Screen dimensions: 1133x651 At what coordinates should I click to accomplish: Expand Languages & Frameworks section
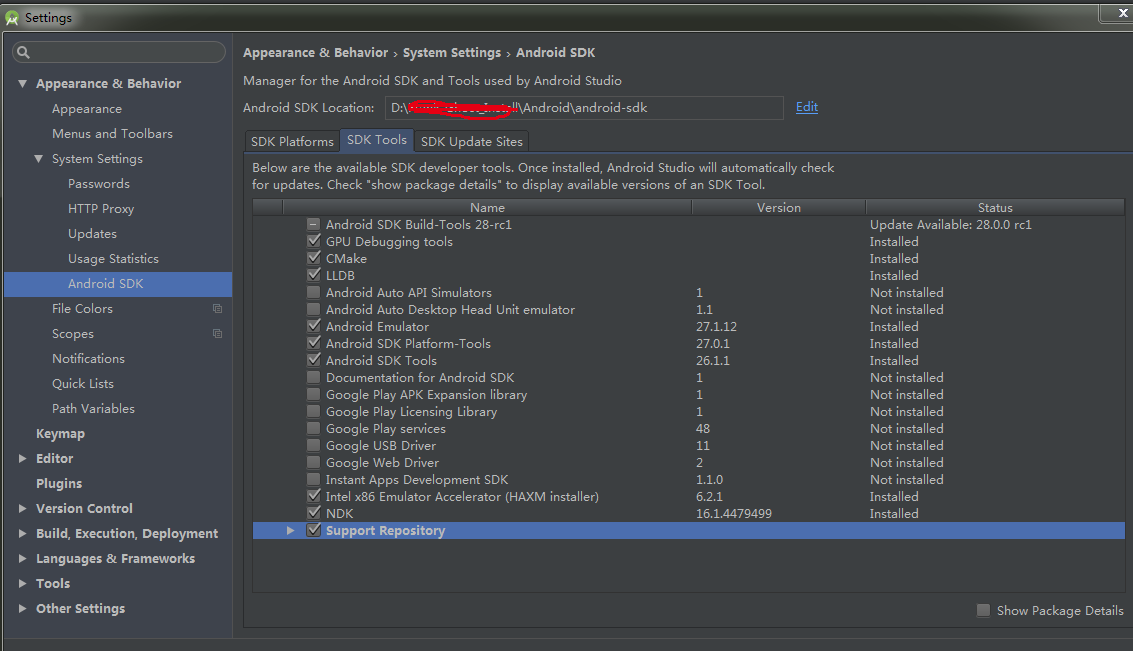22,559
